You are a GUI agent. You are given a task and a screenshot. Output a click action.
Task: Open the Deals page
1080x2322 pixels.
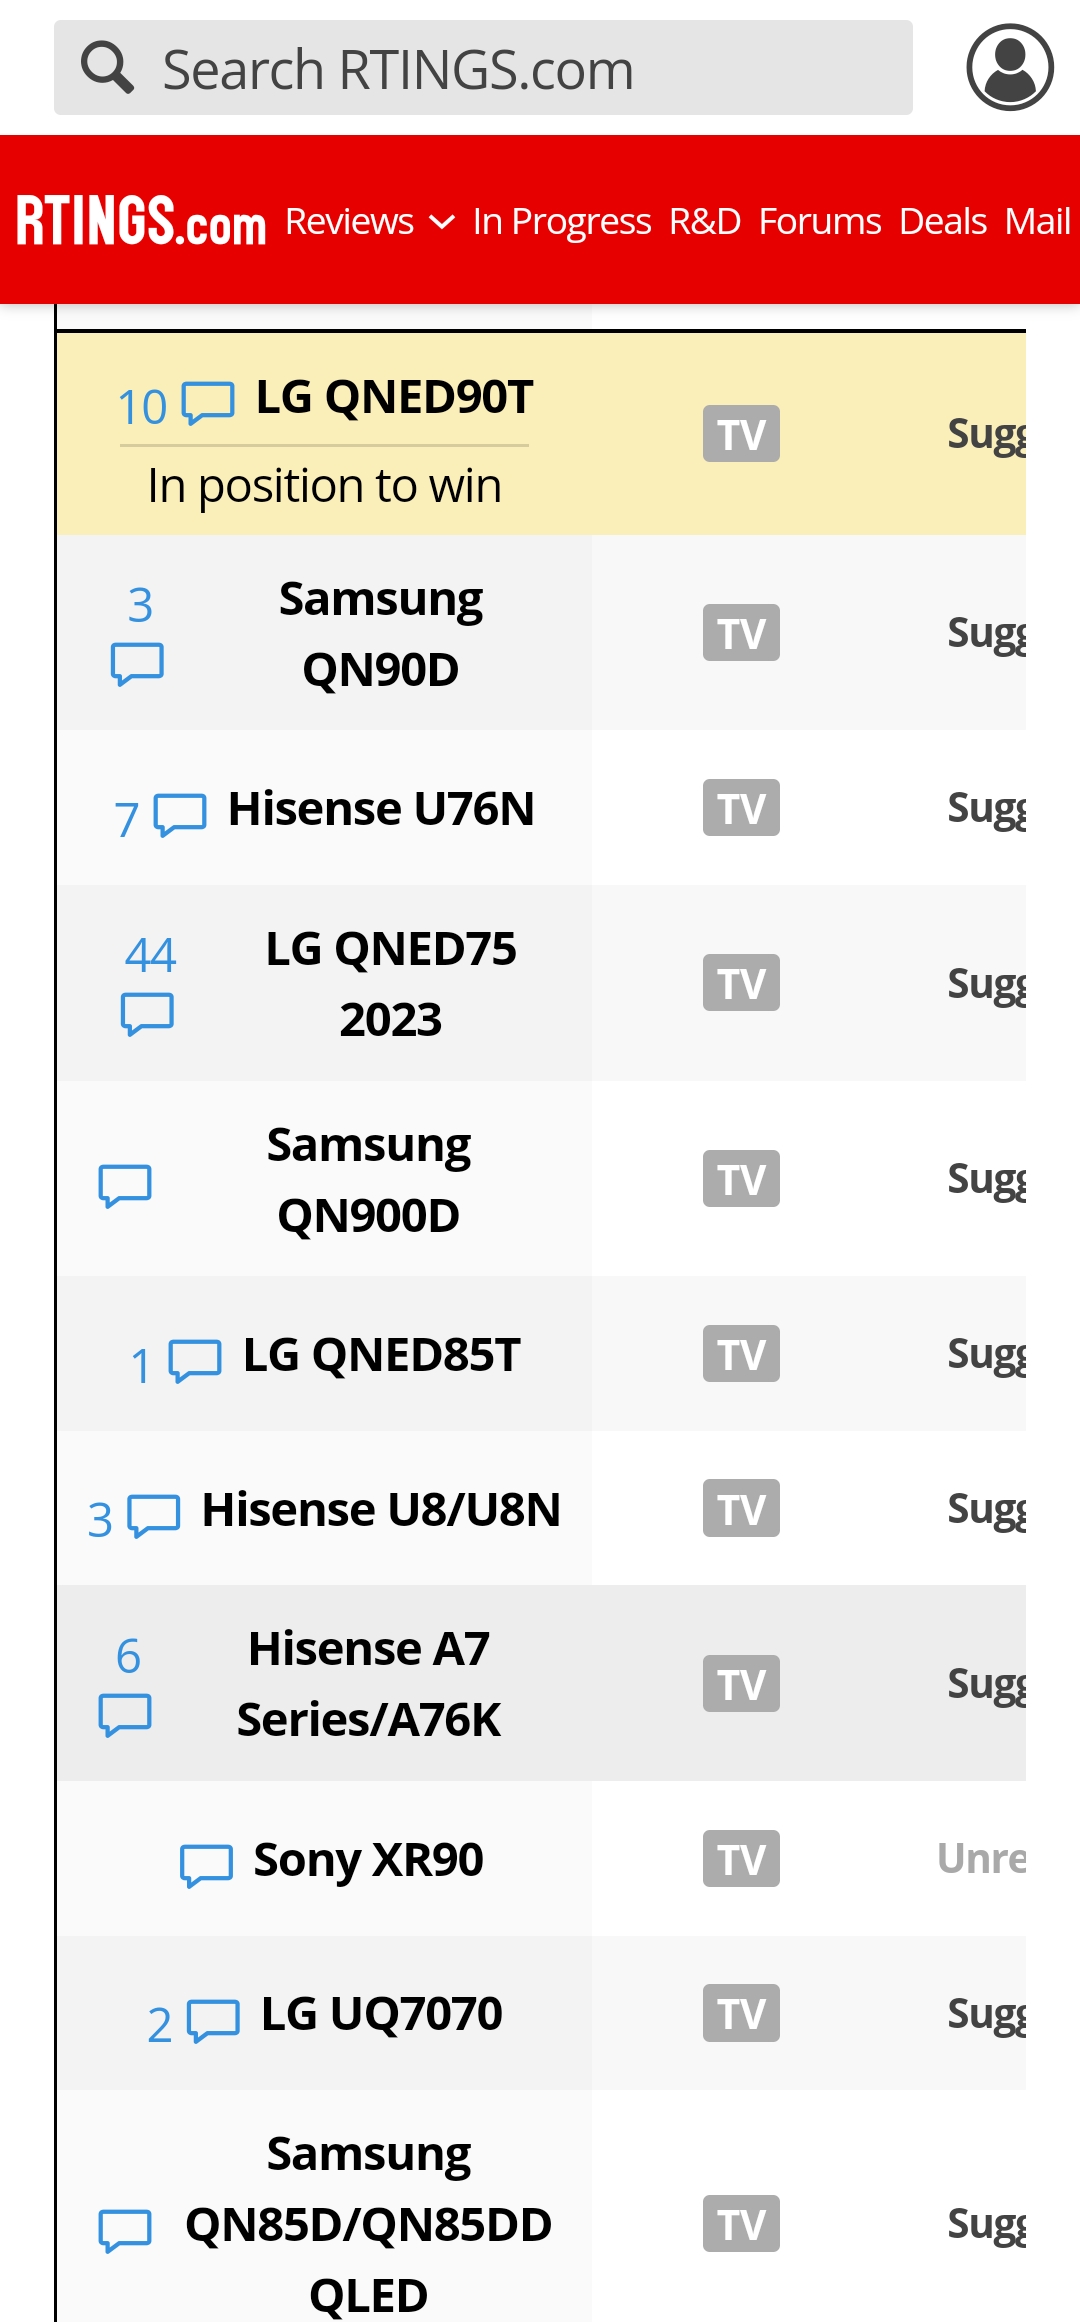pyautogui.click(x=943, y=221)
